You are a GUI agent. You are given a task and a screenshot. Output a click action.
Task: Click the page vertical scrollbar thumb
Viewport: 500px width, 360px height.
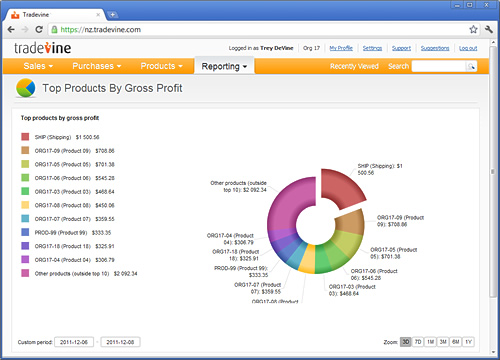pyautogui.click(x=493, y=172)
